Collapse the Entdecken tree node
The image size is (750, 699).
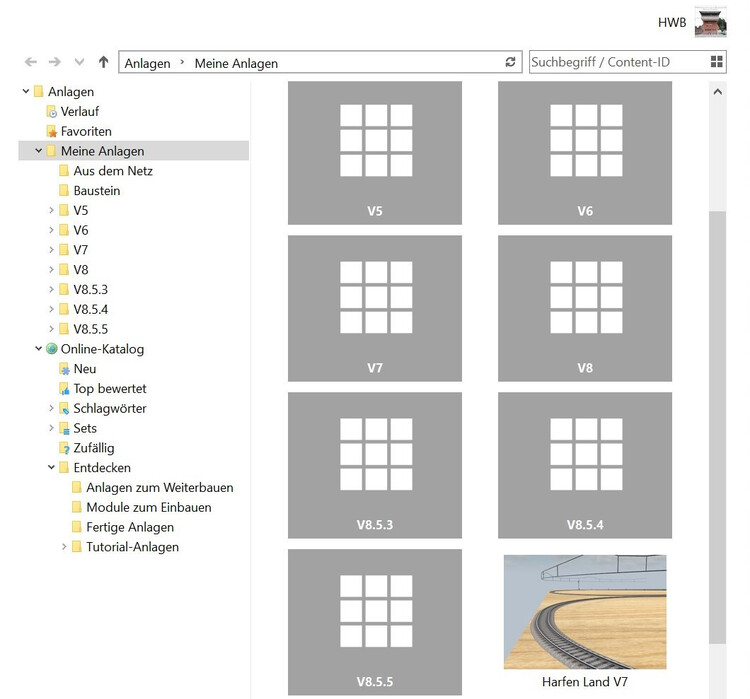coord(51,467)
